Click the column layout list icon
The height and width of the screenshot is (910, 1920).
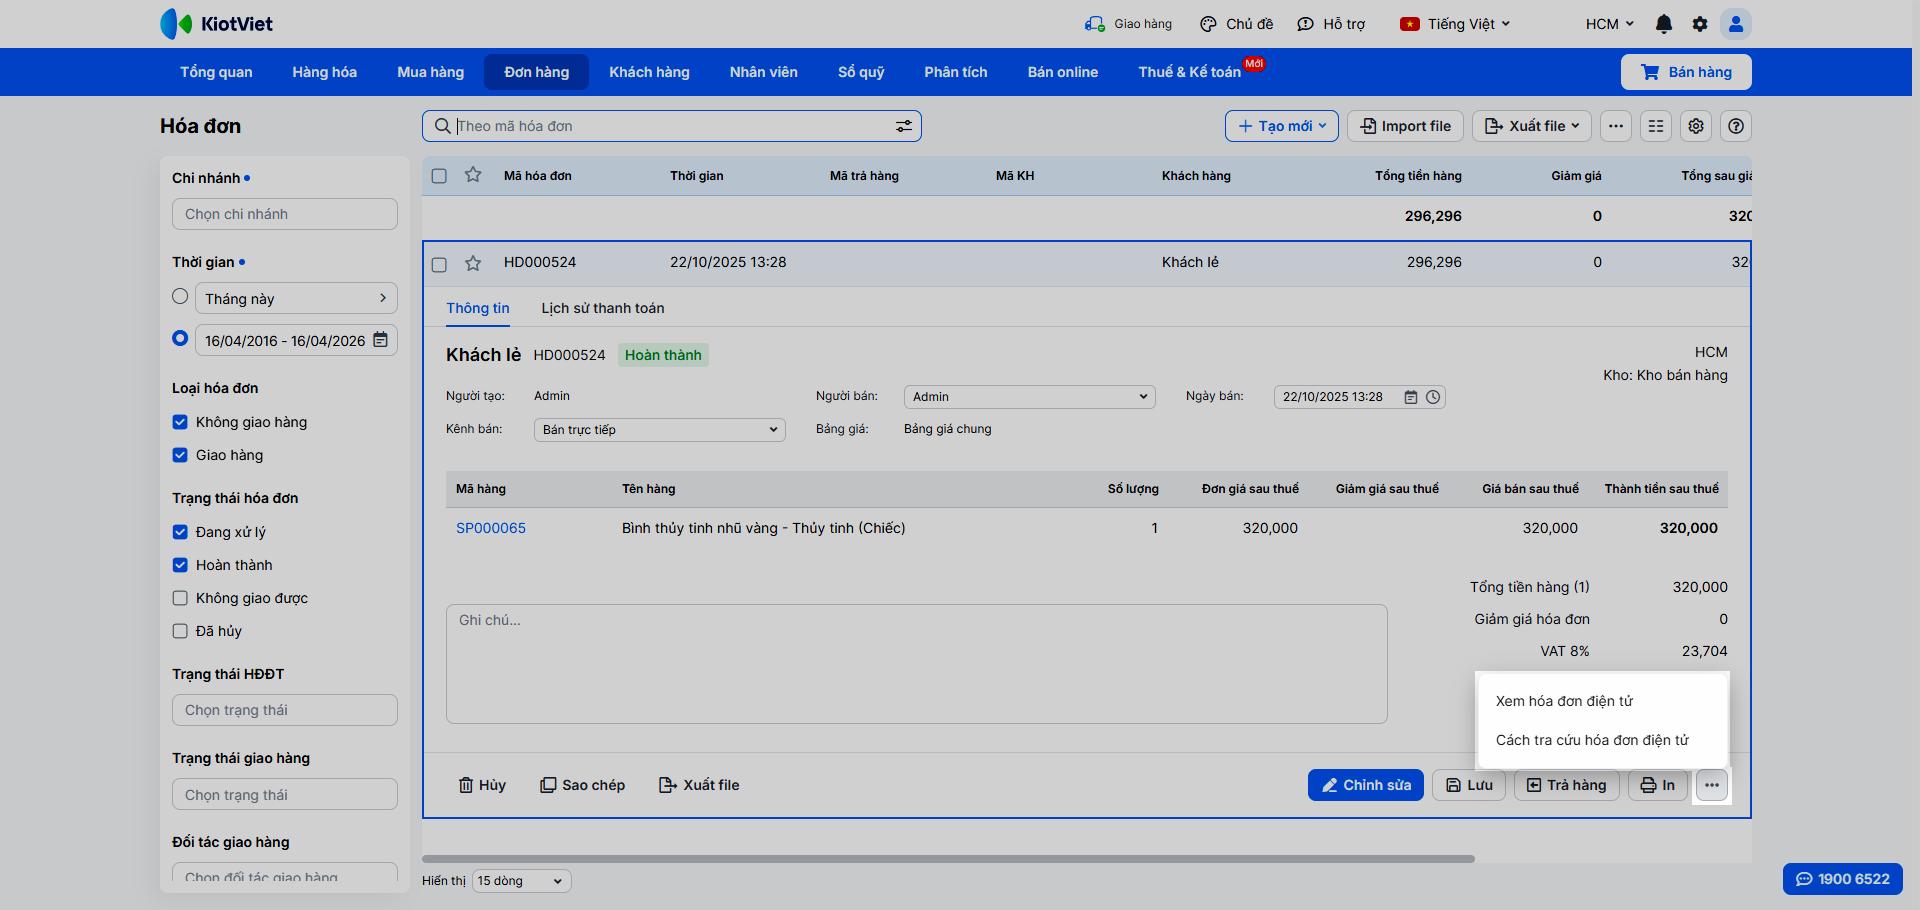(x=1656, y=126)
